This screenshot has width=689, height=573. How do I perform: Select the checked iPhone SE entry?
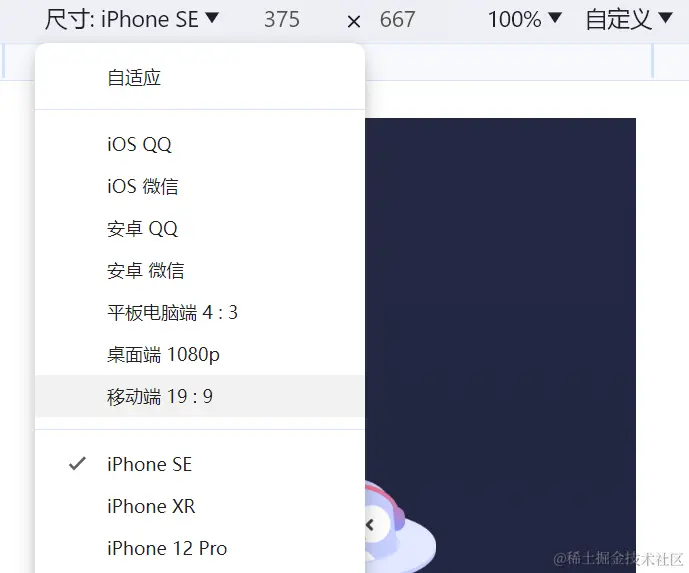(x=200, y=464)
